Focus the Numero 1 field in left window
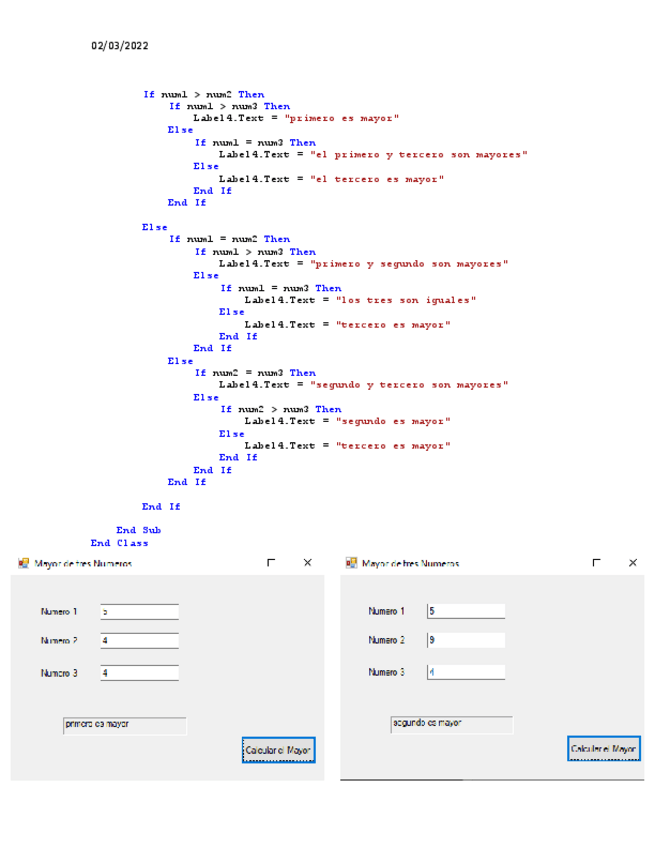 (x=139, y=611)
